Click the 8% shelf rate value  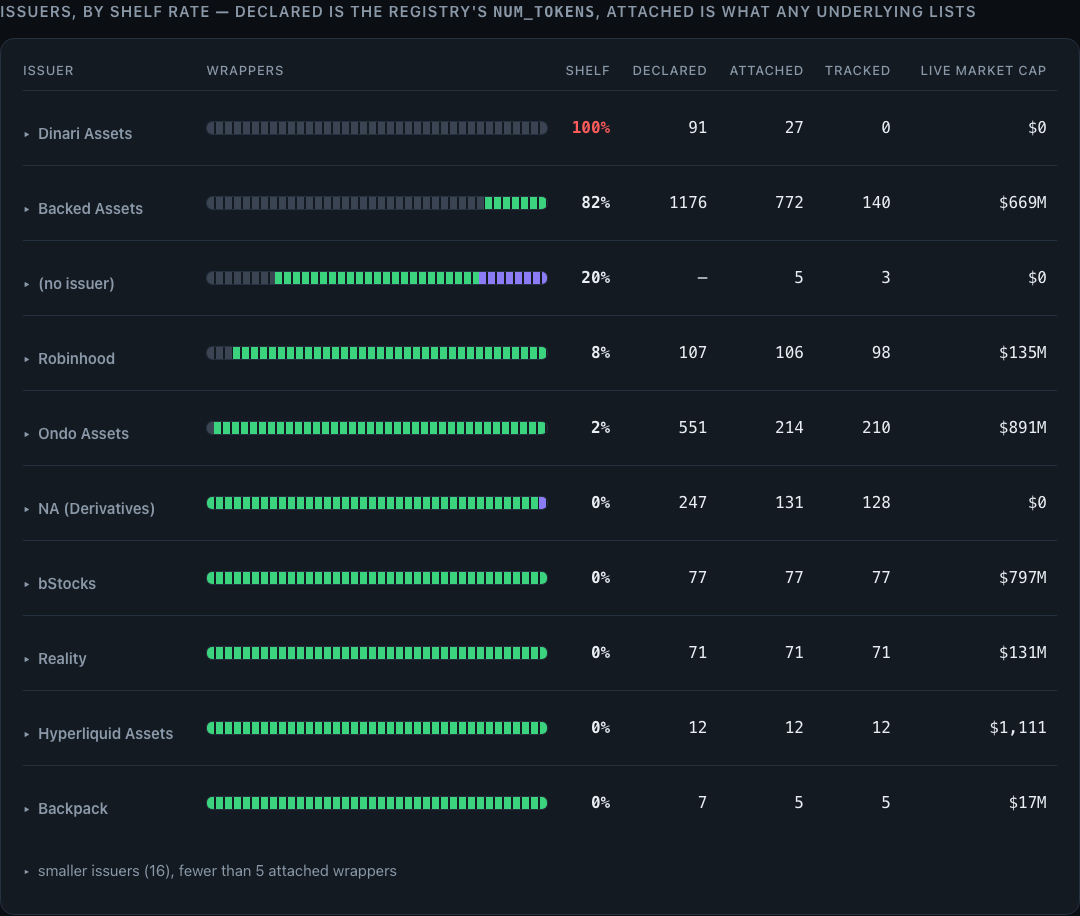tap(601, 353)
